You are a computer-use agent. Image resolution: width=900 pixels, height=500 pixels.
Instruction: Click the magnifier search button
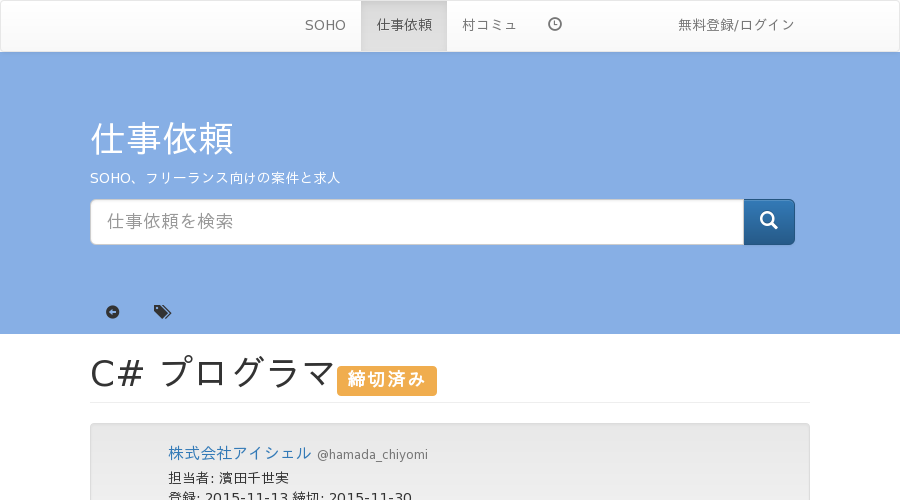click(769, 222)
